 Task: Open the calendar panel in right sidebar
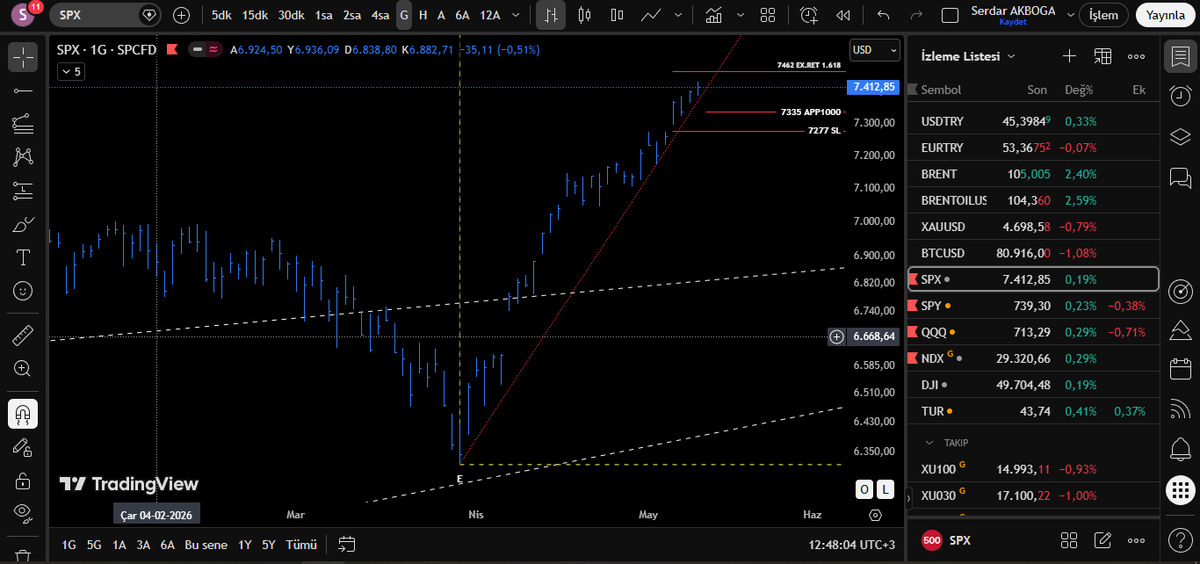point(1180,370)
